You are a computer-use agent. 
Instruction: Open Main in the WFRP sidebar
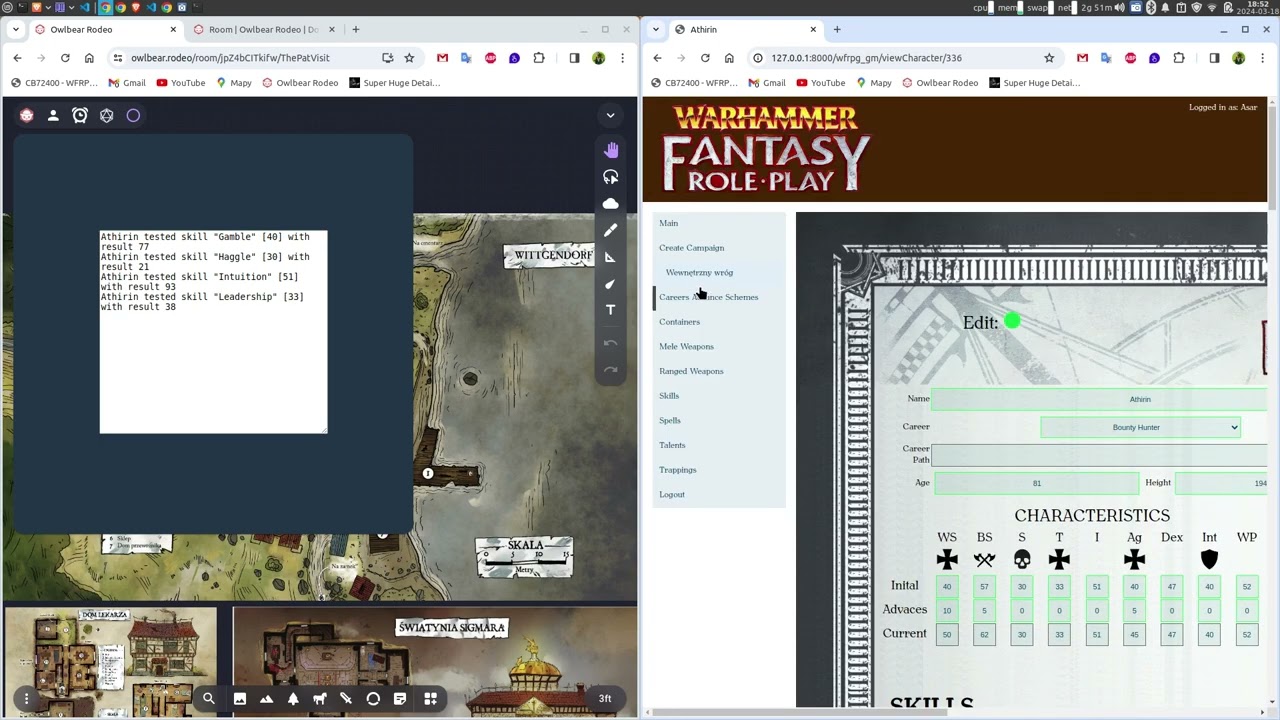[668, 223]
